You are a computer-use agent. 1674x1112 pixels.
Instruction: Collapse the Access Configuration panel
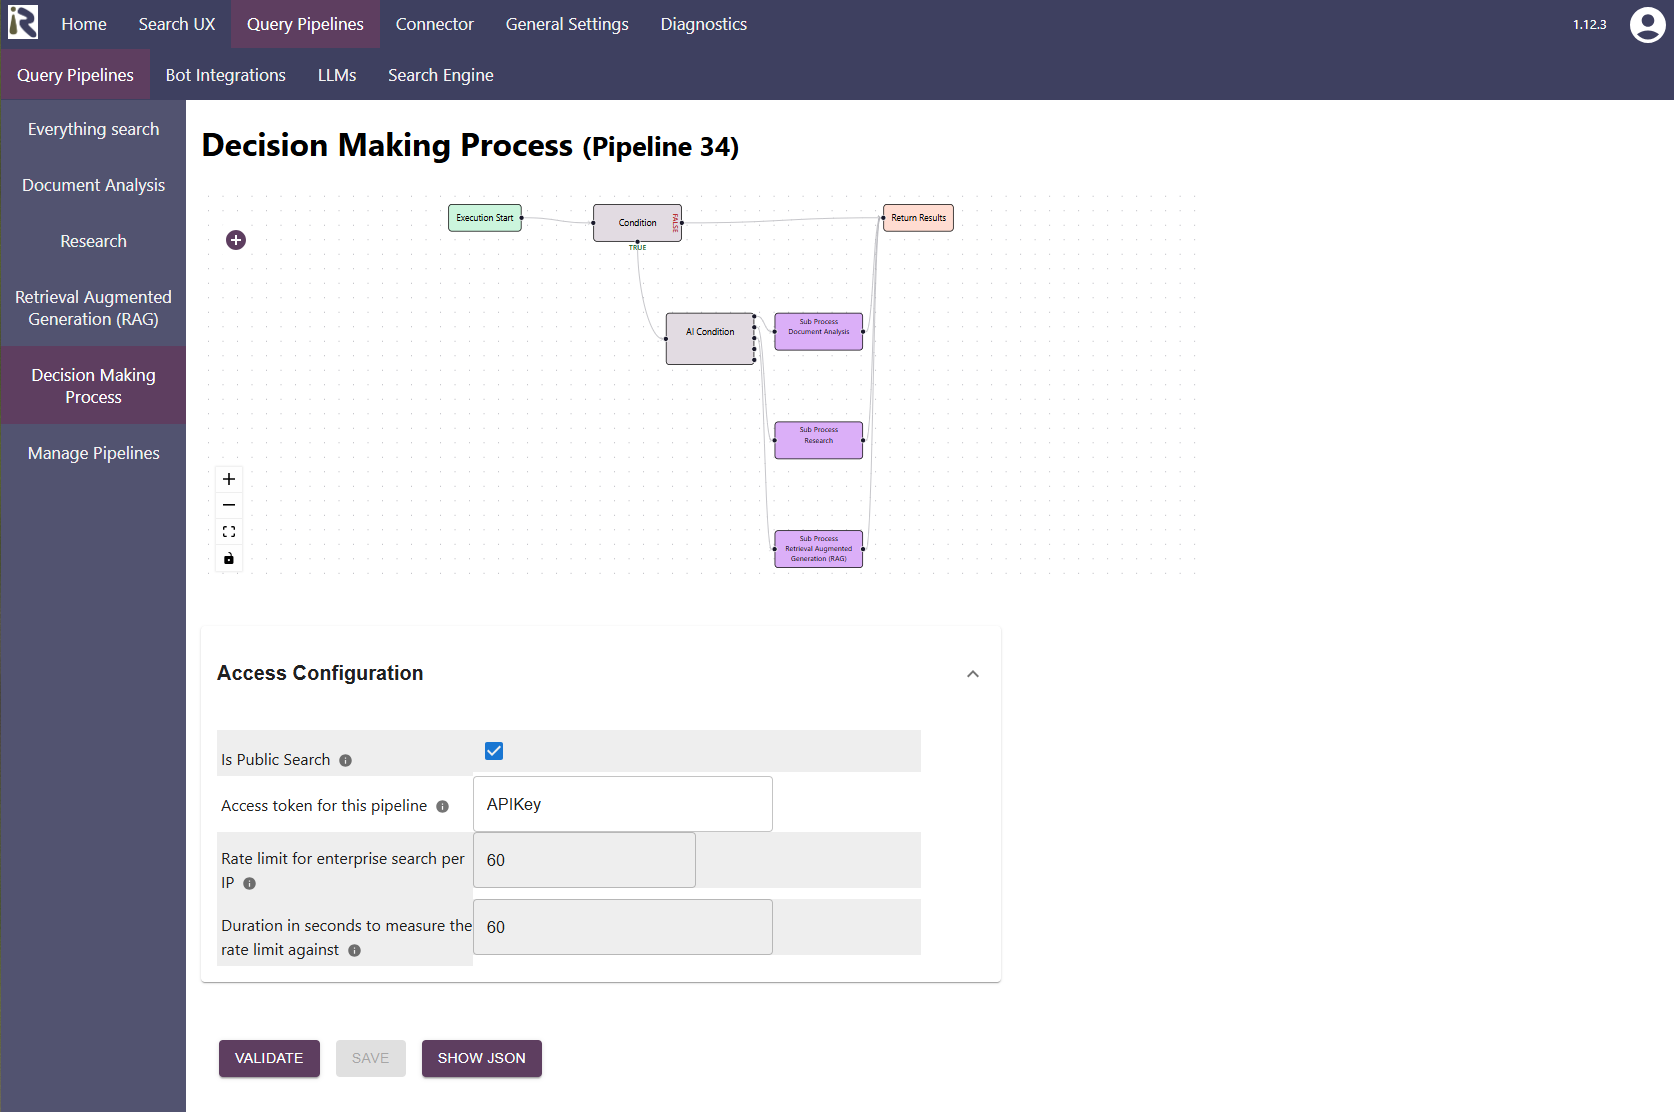973,674
